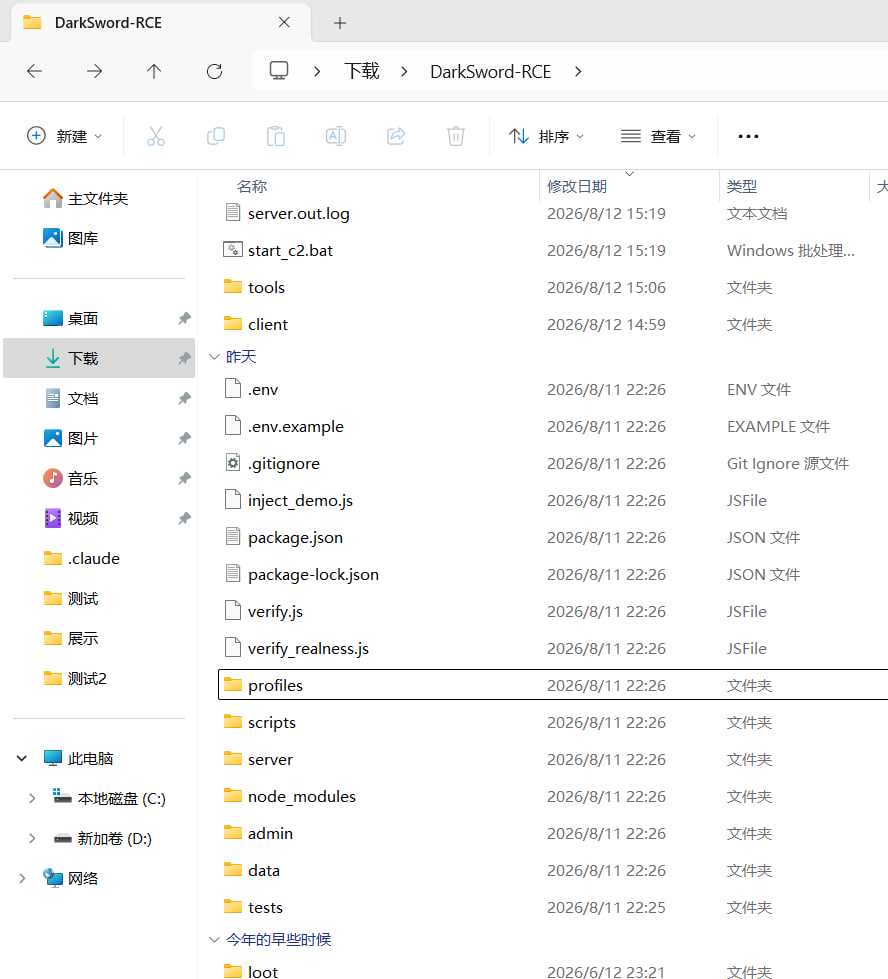Expand 本地磁盘 (C:) tree node
Image resolution: width=888 pixels, height=979 pixels.
32,798
